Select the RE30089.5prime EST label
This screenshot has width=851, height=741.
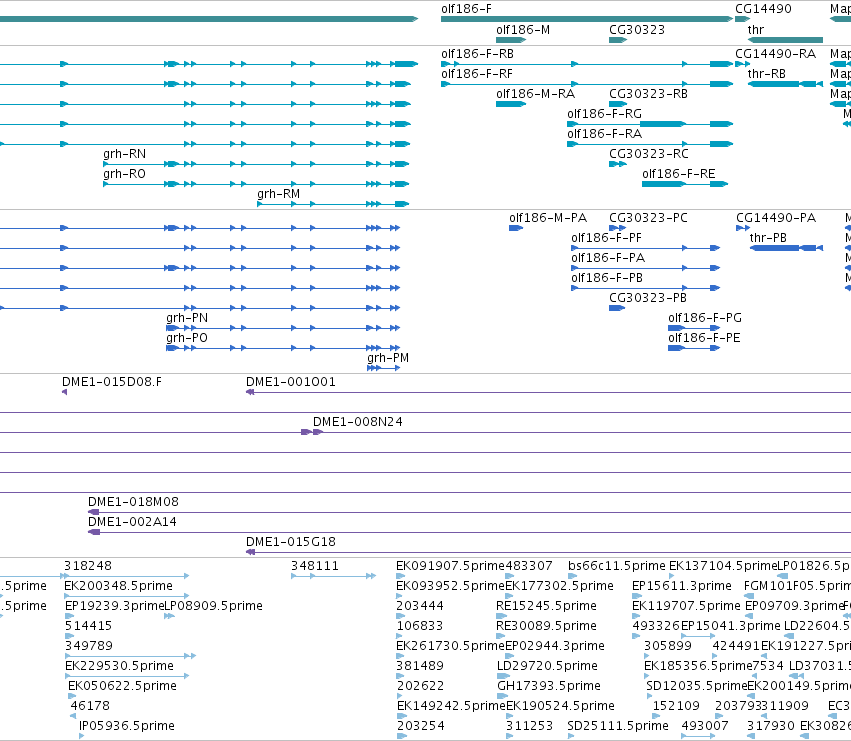(547, 626)
